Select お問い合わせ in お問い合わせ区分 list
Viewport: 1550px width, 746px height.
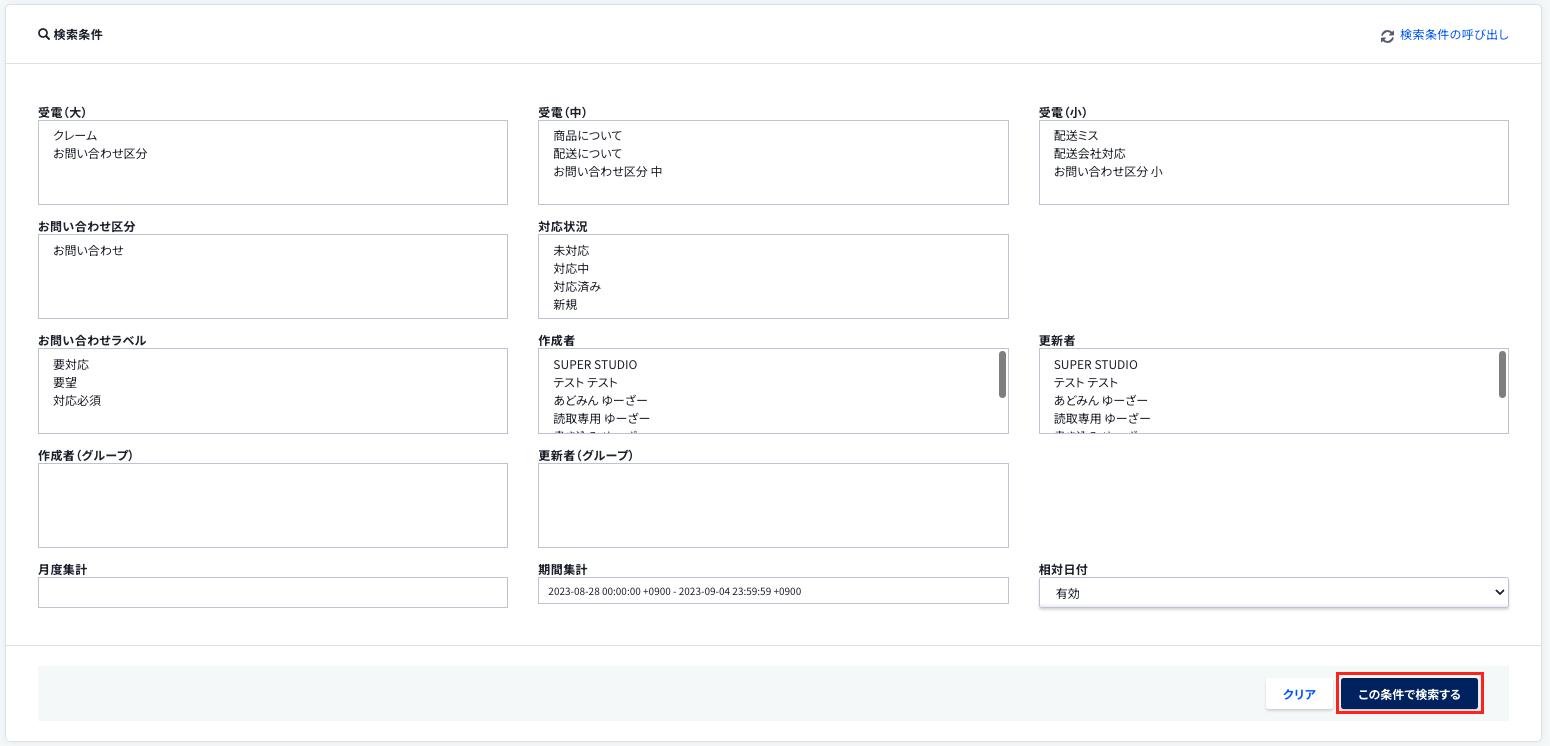[x=89, y=251]
